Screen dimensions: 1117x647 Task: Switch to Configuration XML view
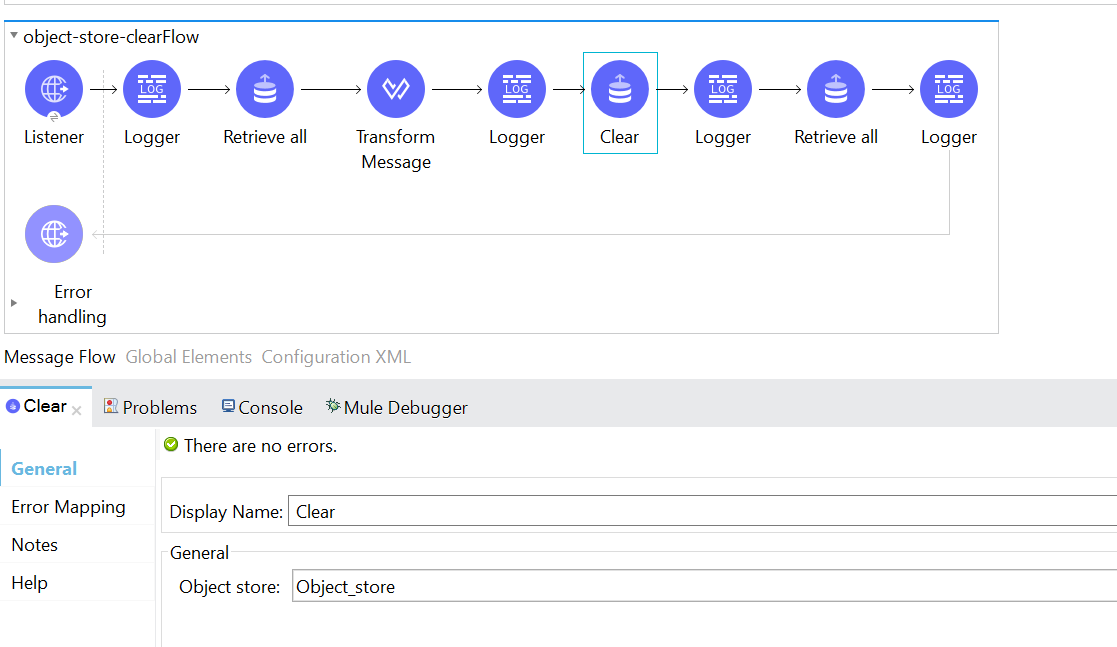point(336,357)
